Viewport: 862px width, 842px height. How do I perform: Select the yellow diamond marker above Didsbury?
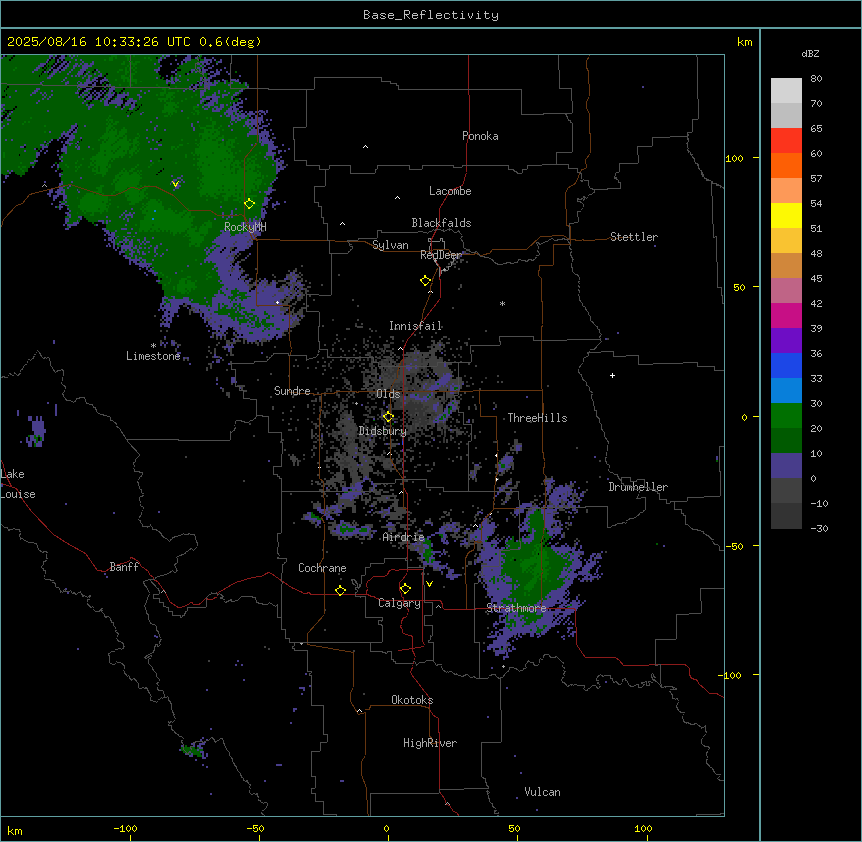[x=388, y=417]
